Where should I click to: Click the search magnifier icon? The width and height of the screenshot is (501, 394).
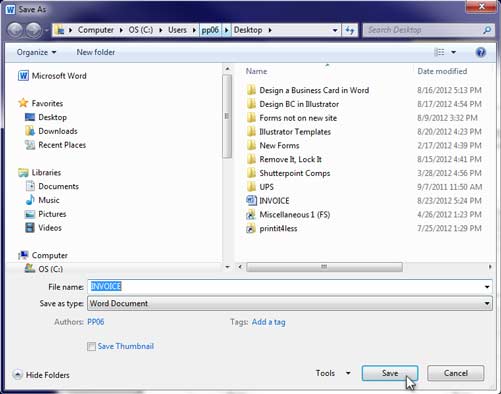pyautogui.click(x=487, y=30)
